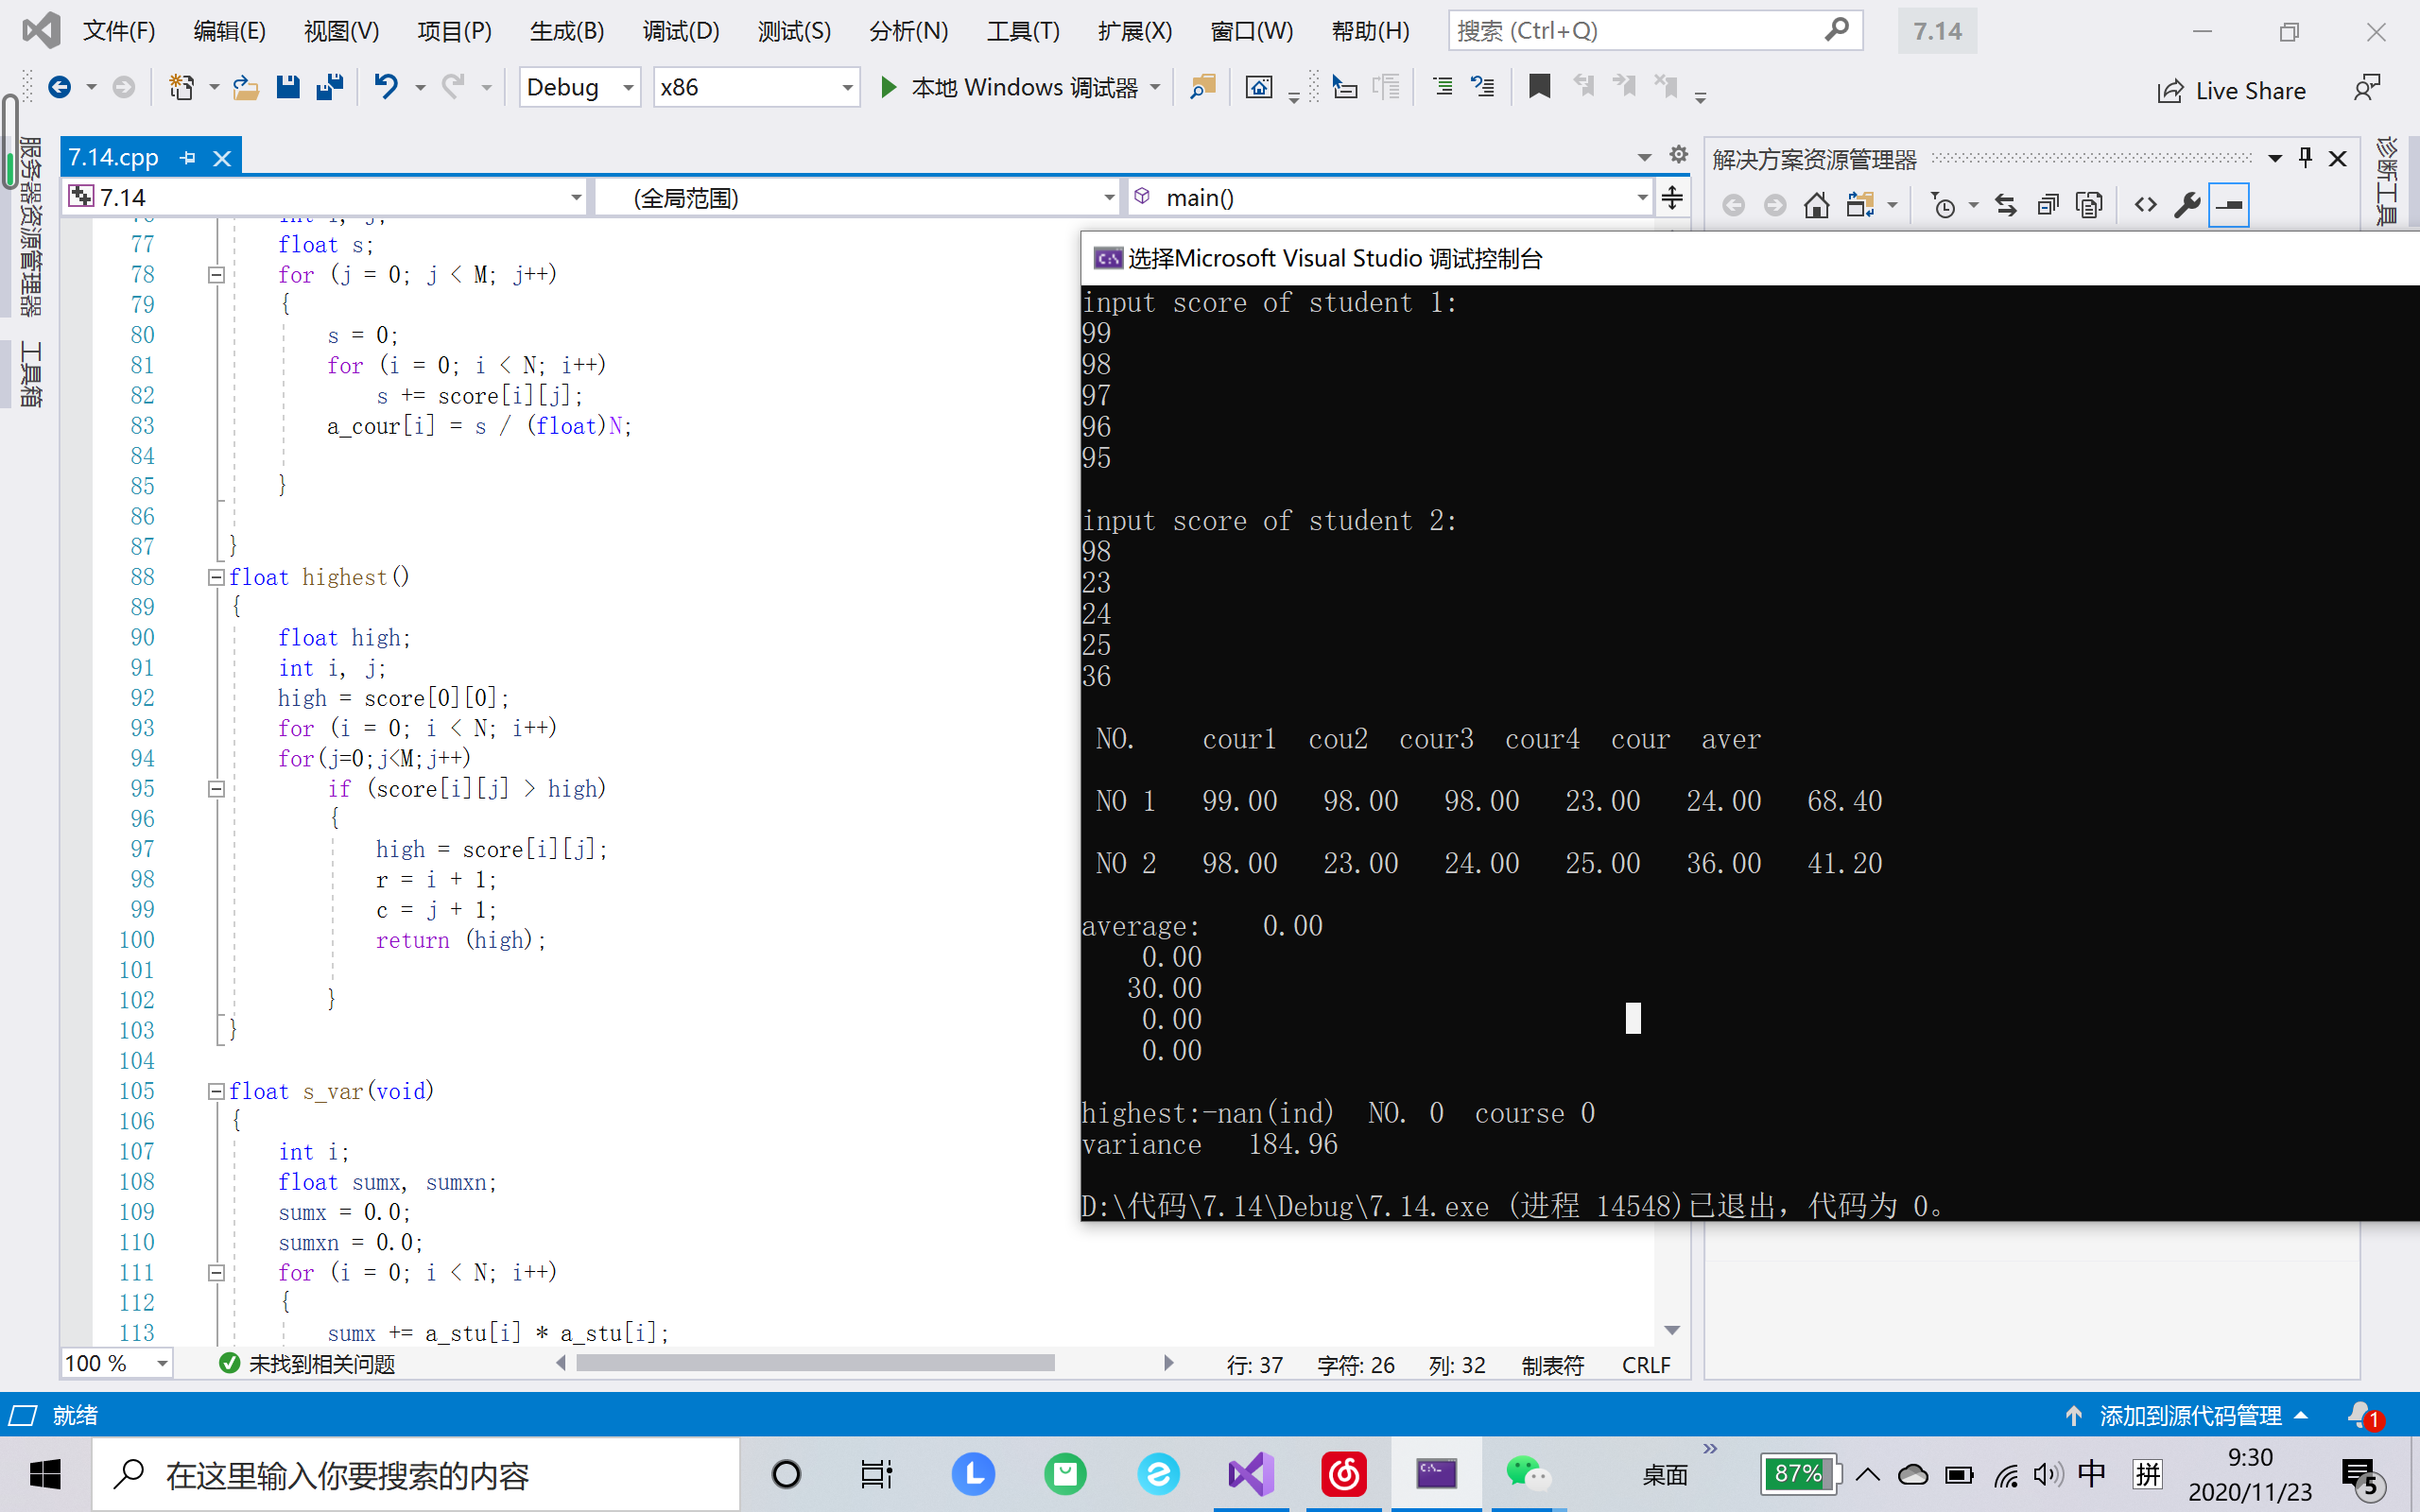Click the horizontal scrollbar of code editor
Image resolution: width=2420 pixels, height=1512 pixels.
pos(815,1363)
